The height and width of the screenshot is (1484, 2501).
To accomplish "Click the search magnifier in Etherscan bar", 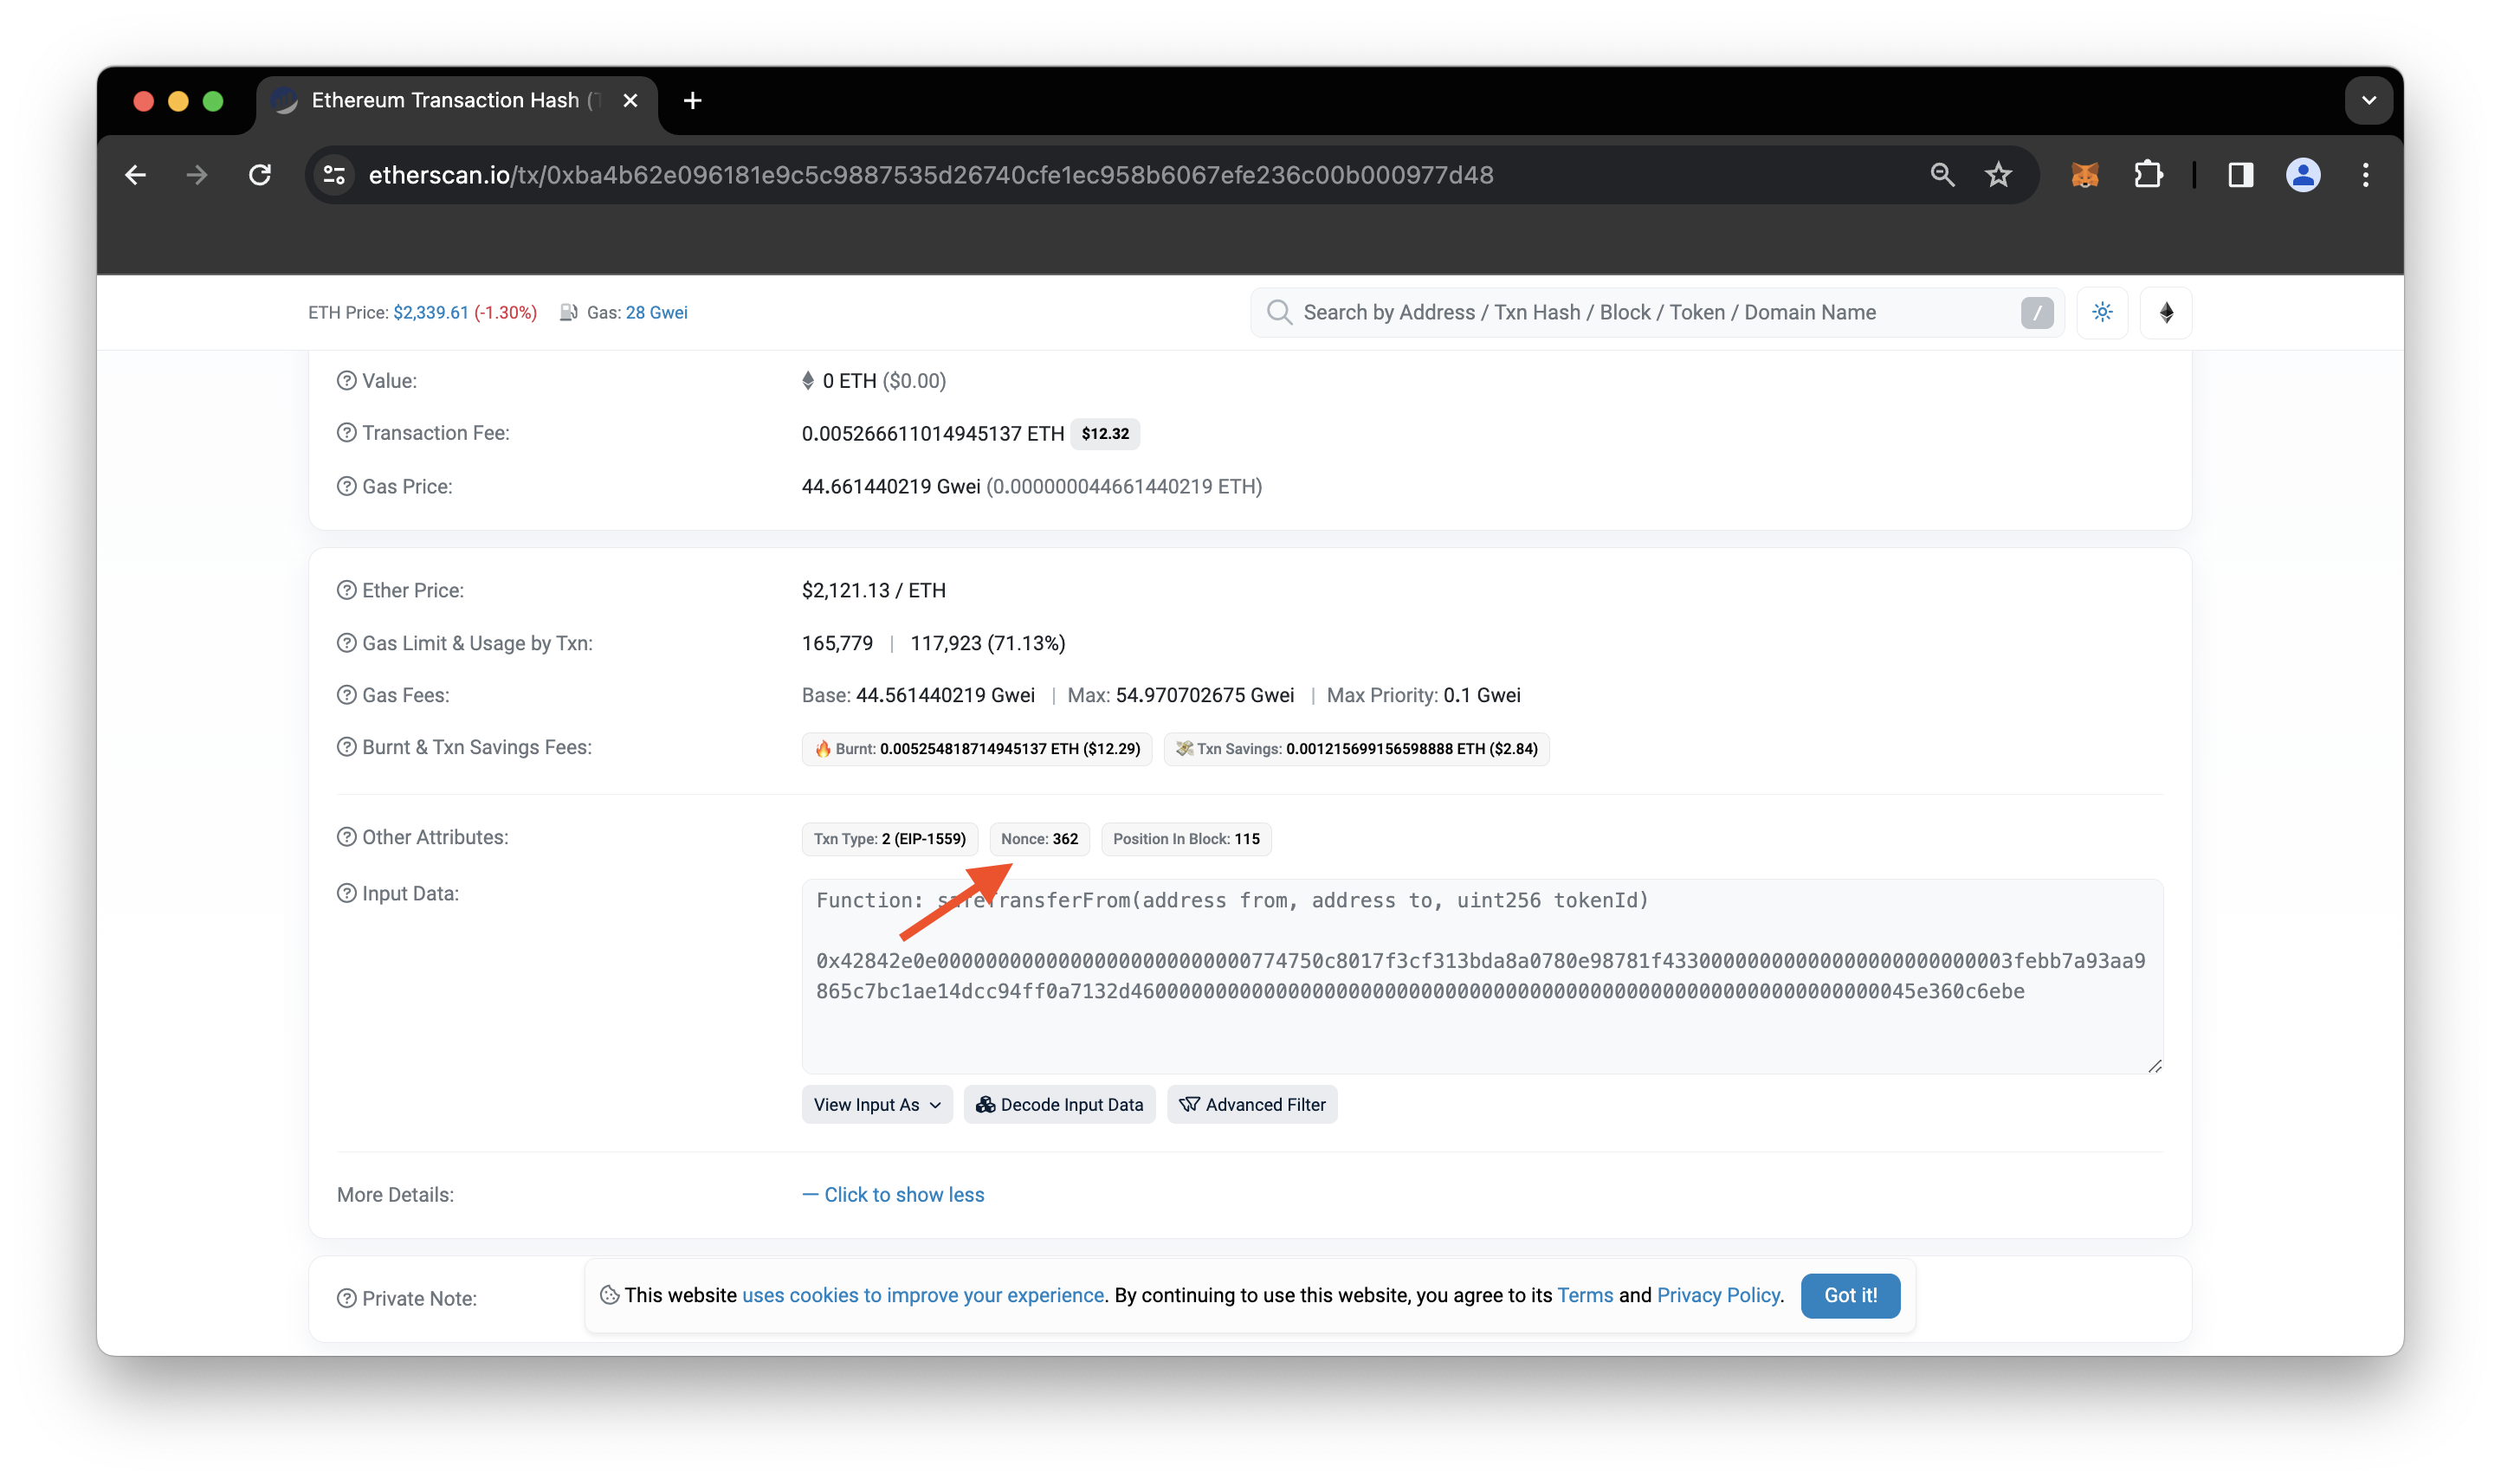I will 1278,312.
